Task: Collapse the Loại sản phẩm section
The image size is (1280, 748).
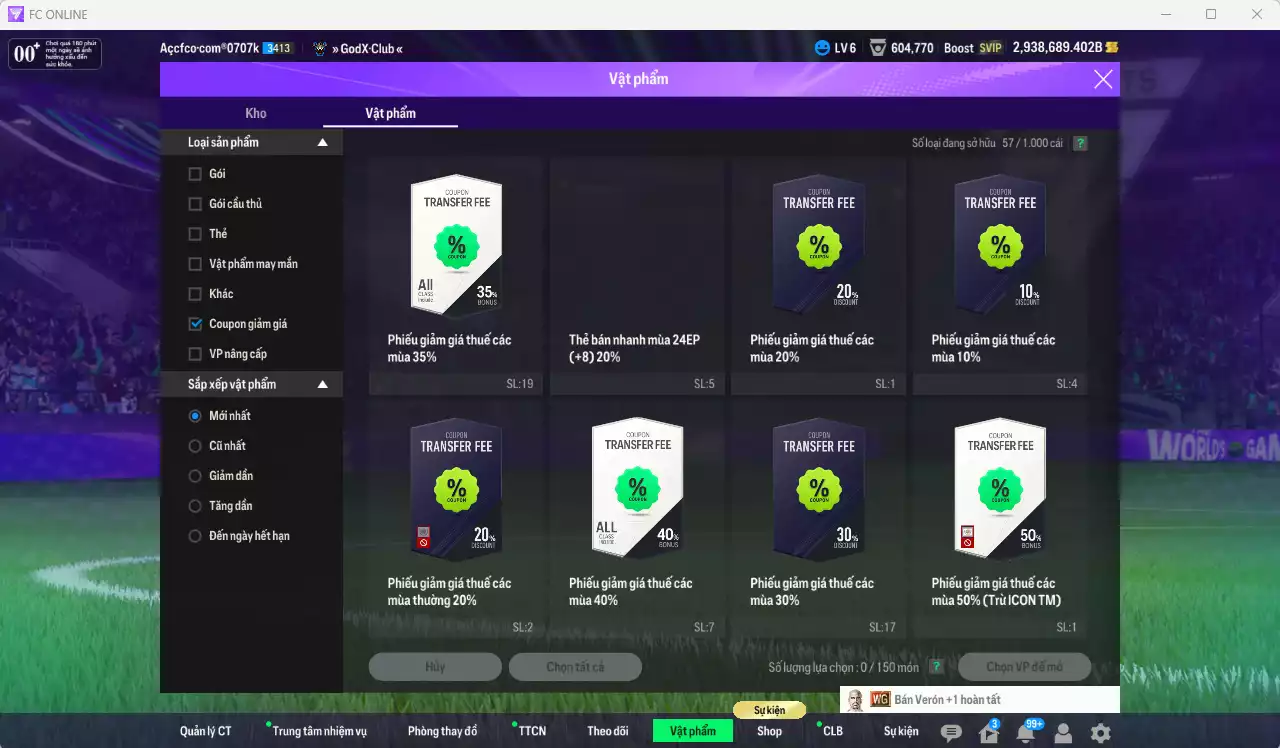Action: click(x=322, y=143)
